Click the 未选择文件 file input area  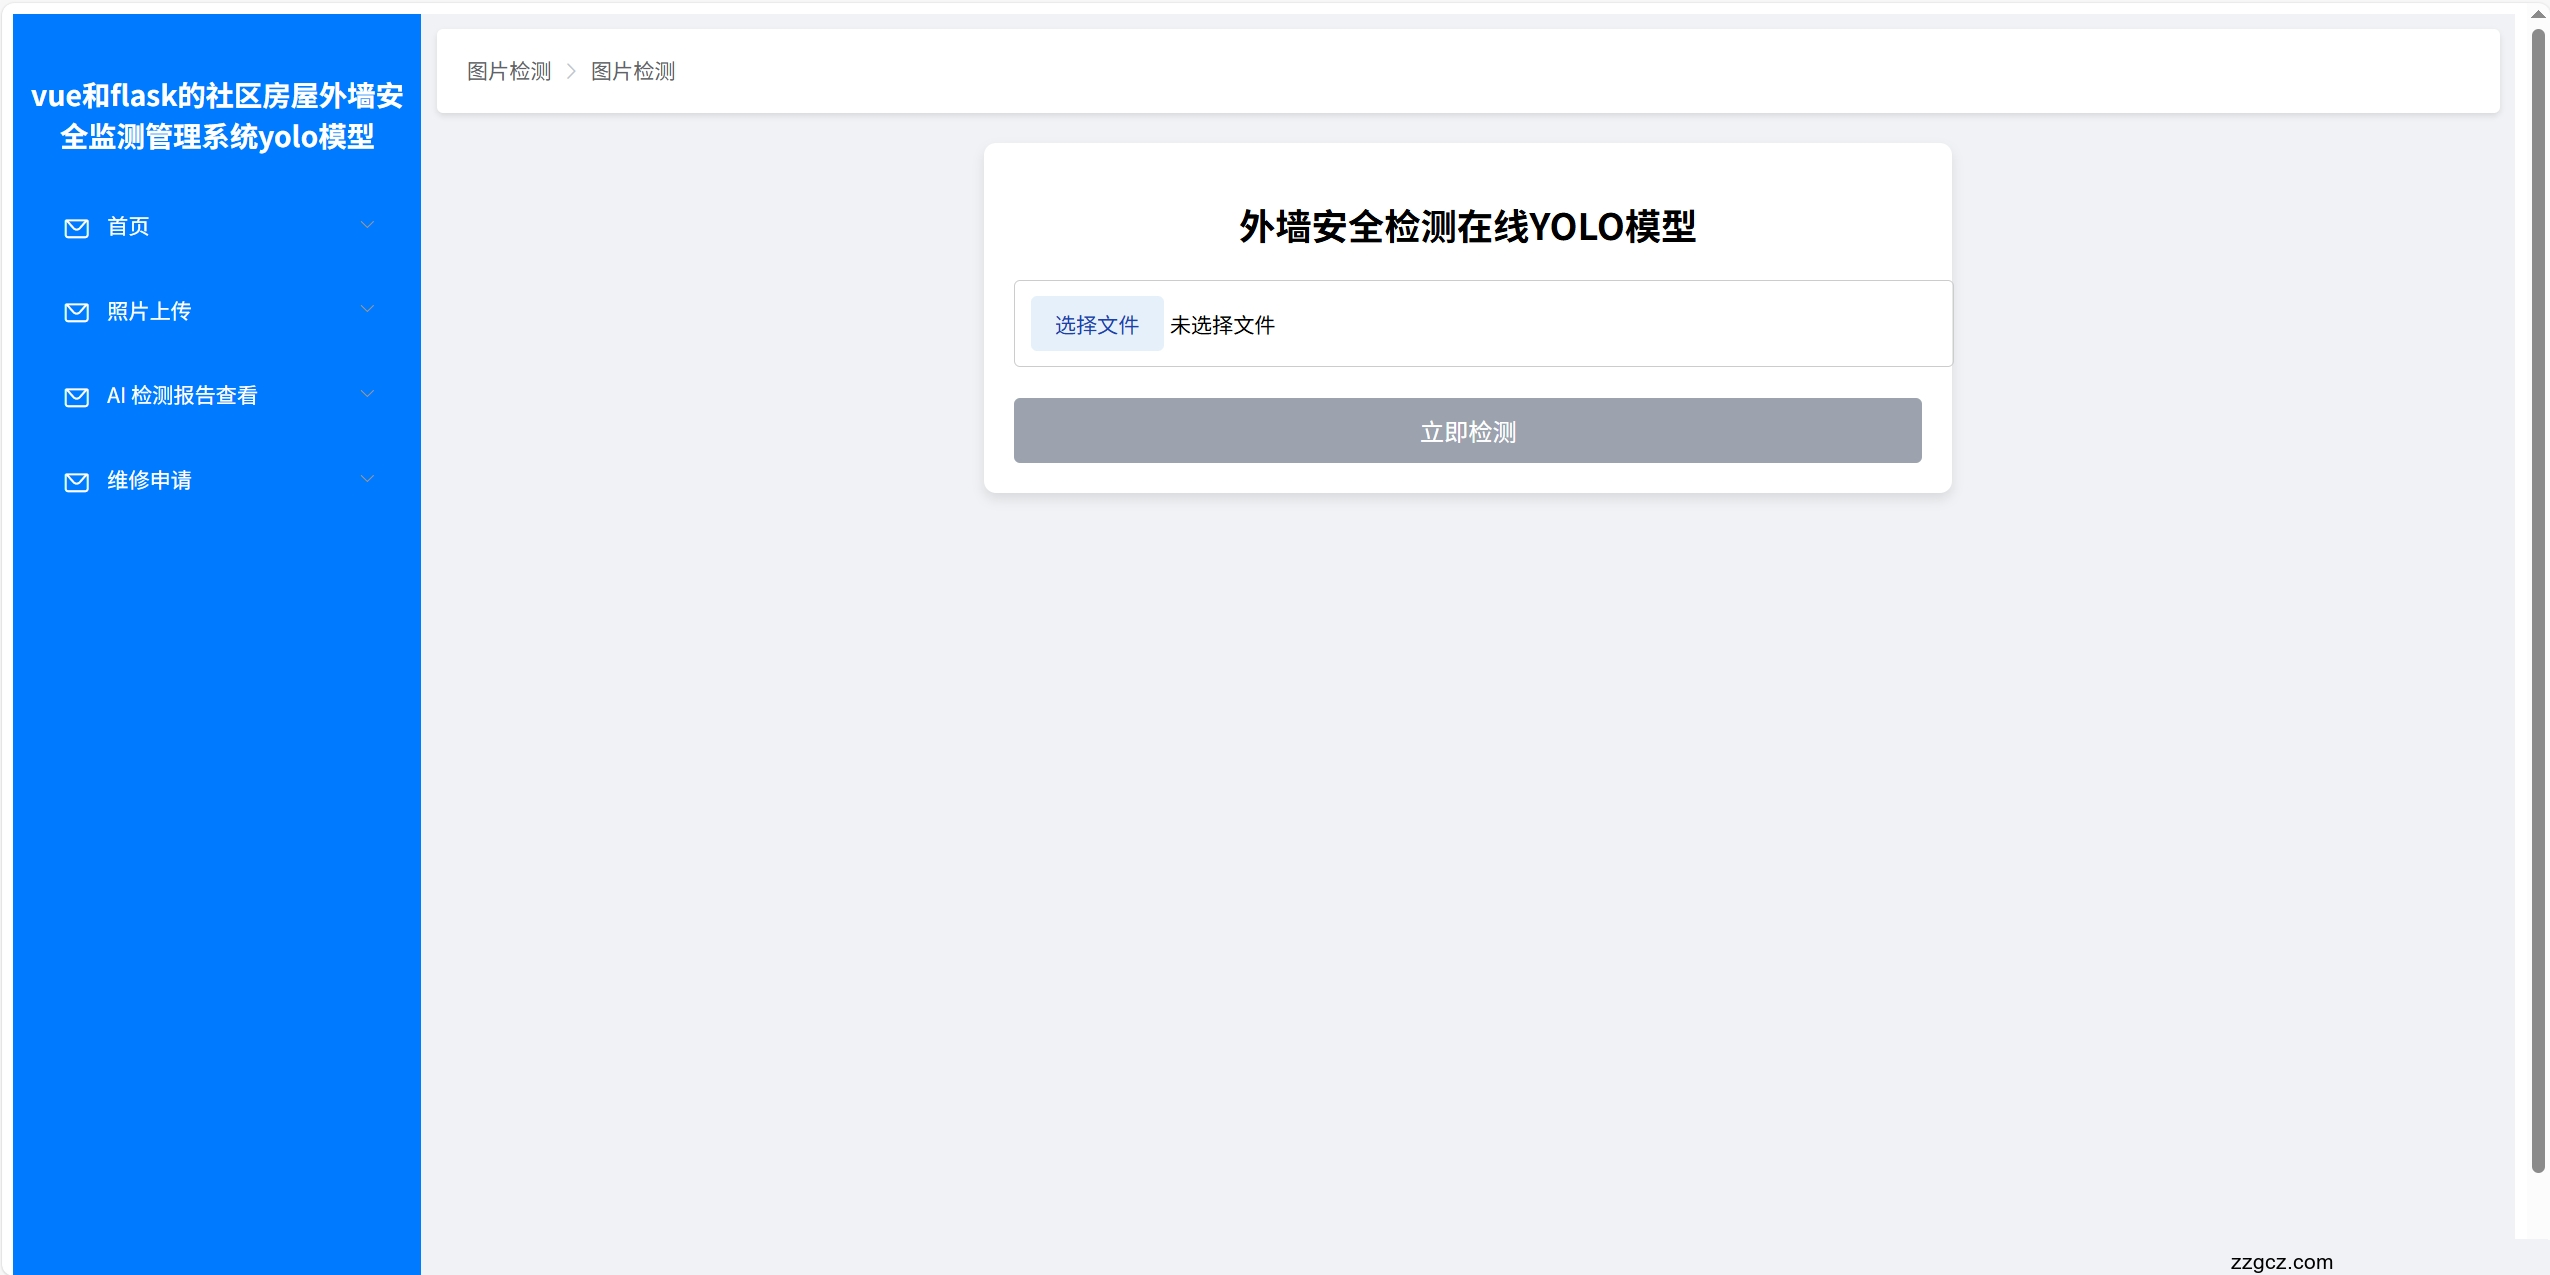(1222, 324)
